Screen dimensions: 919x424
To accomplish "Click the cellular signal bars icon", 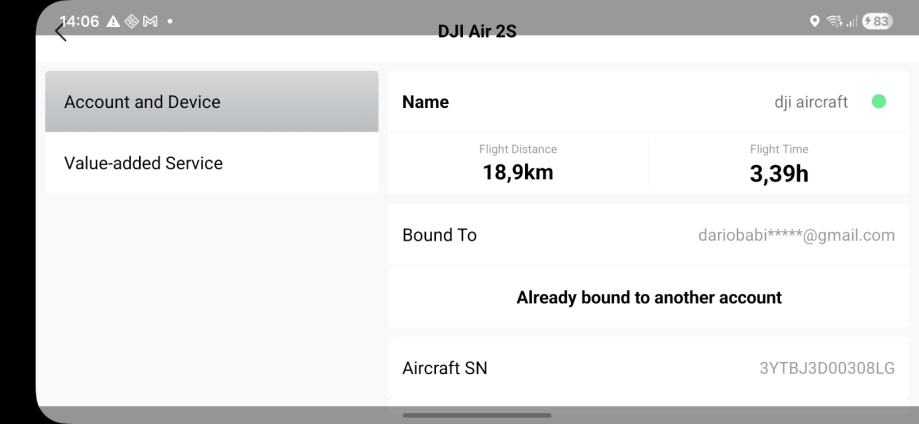I will [x=850, y=22].
